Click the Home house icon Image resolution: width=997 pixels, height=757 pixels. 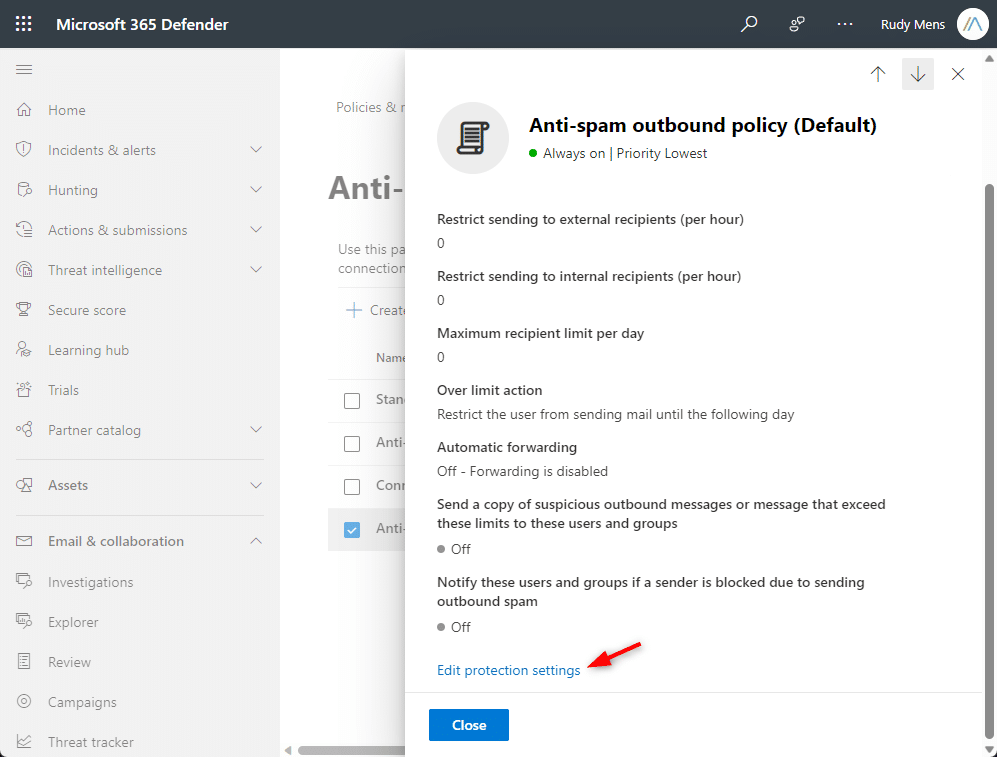coord(24,109)
